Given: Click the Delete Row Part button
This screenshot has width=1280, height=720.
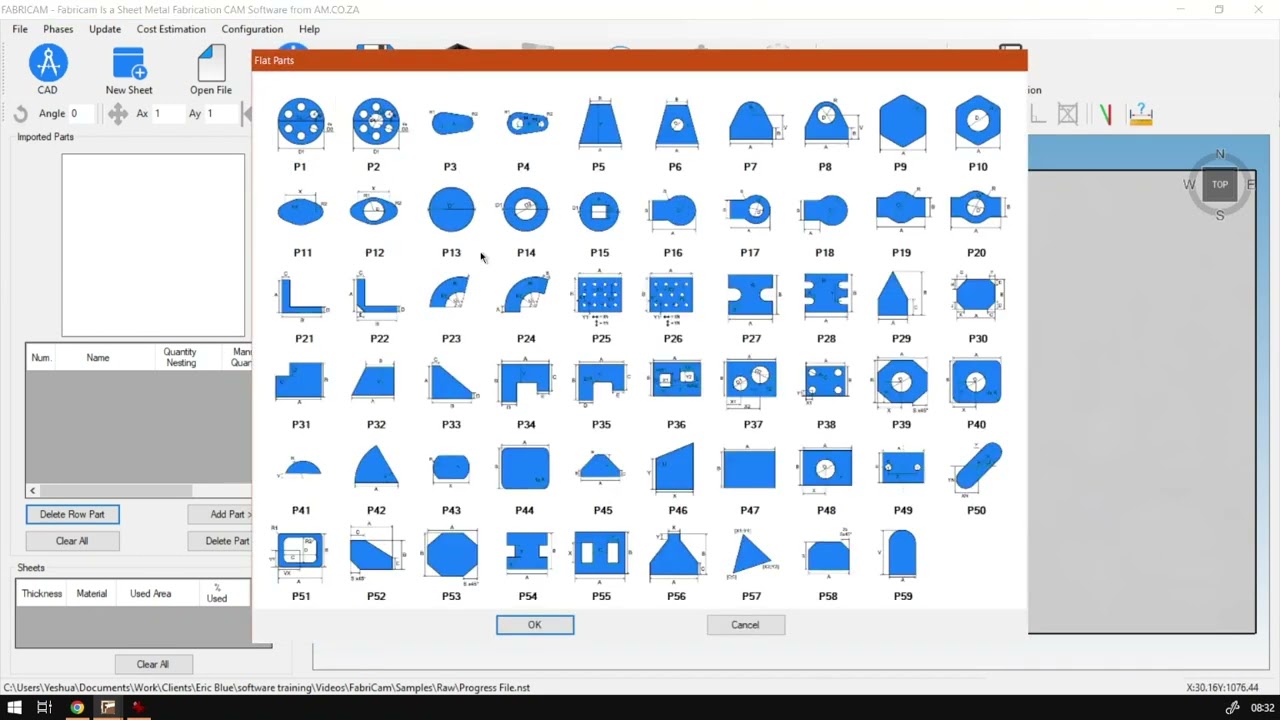Looking at the screenshot, I should (72, 514).
